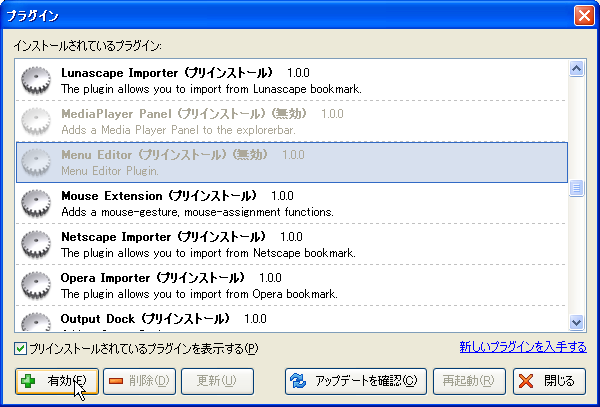This screenshot has width=600, height=407.
Task: Click the Output Dock gear icon
Action: click(36, 322)
